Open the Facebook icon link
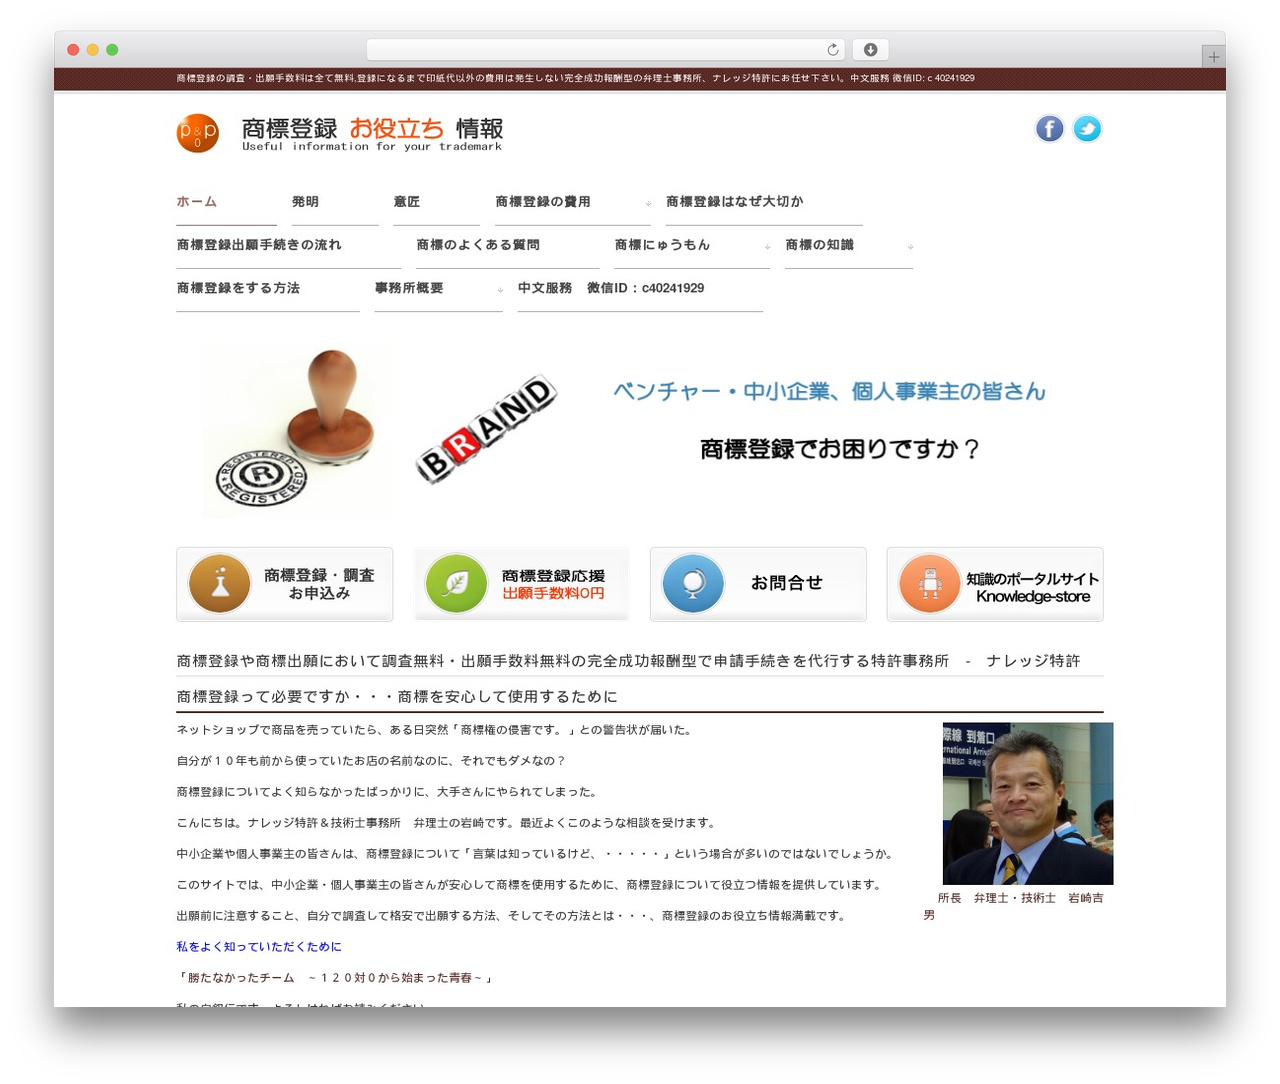This screenshot has height=1084, width=1280. (1049, 129)
